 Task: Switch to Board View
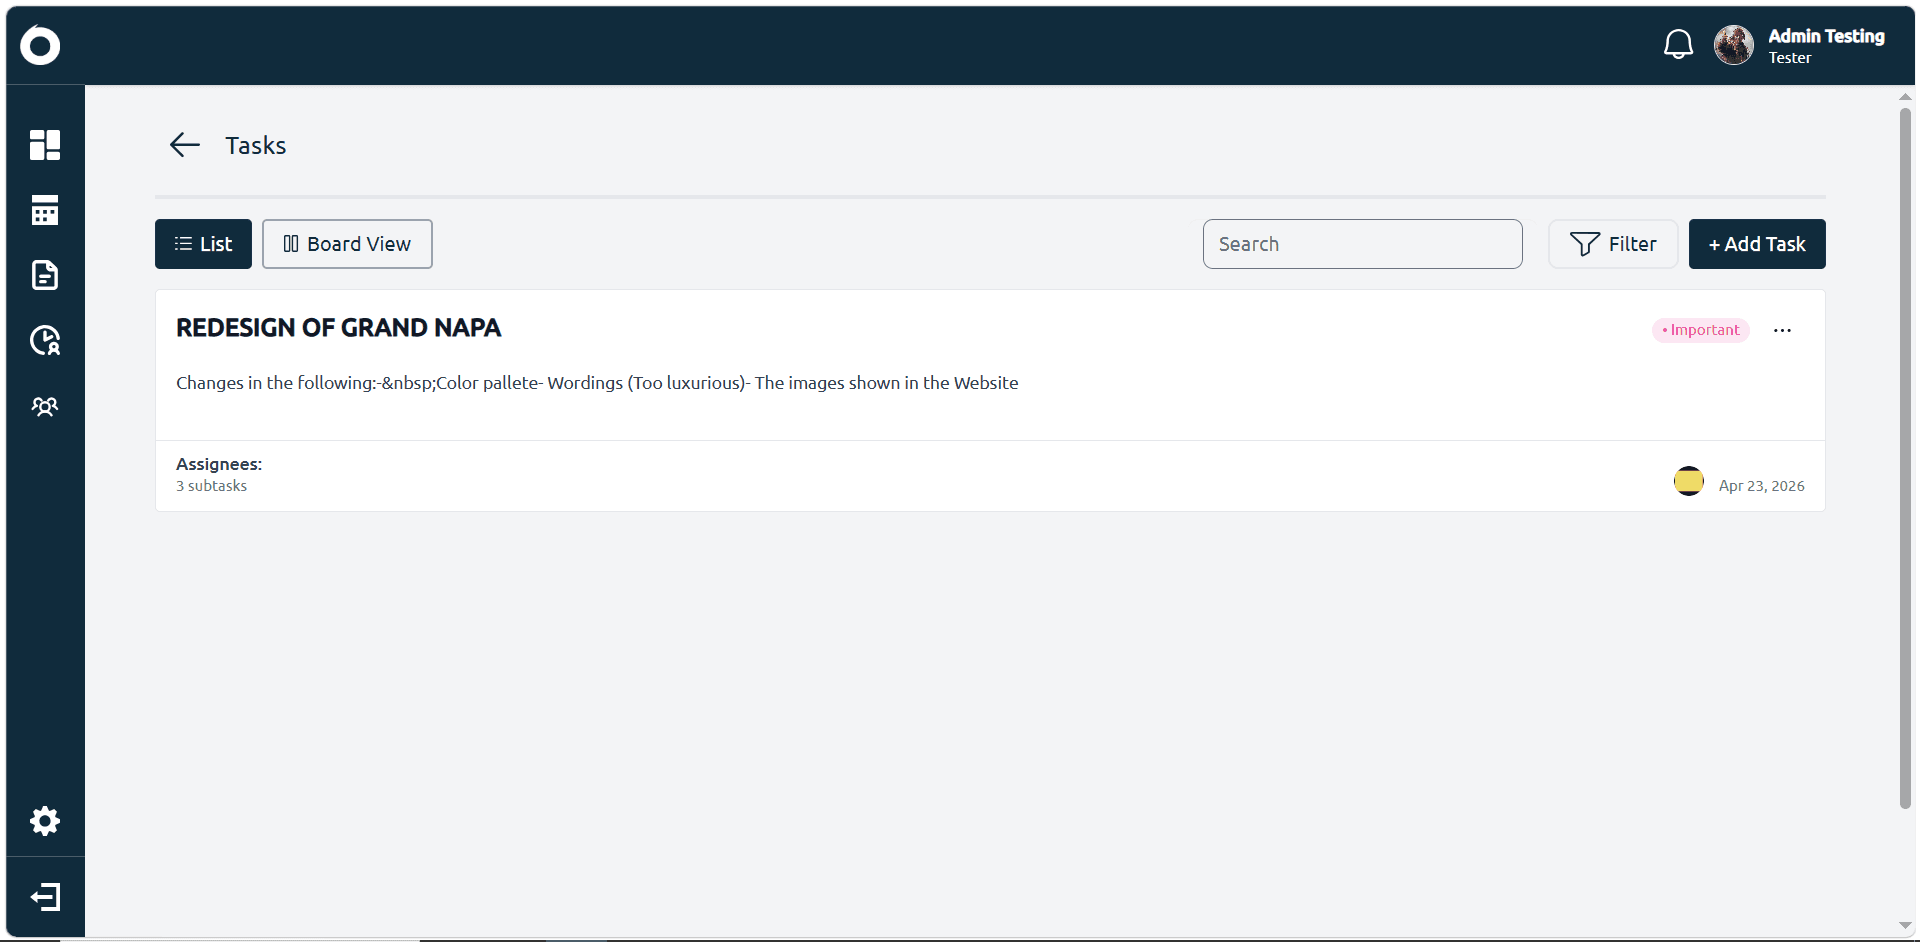click(346, 243)
